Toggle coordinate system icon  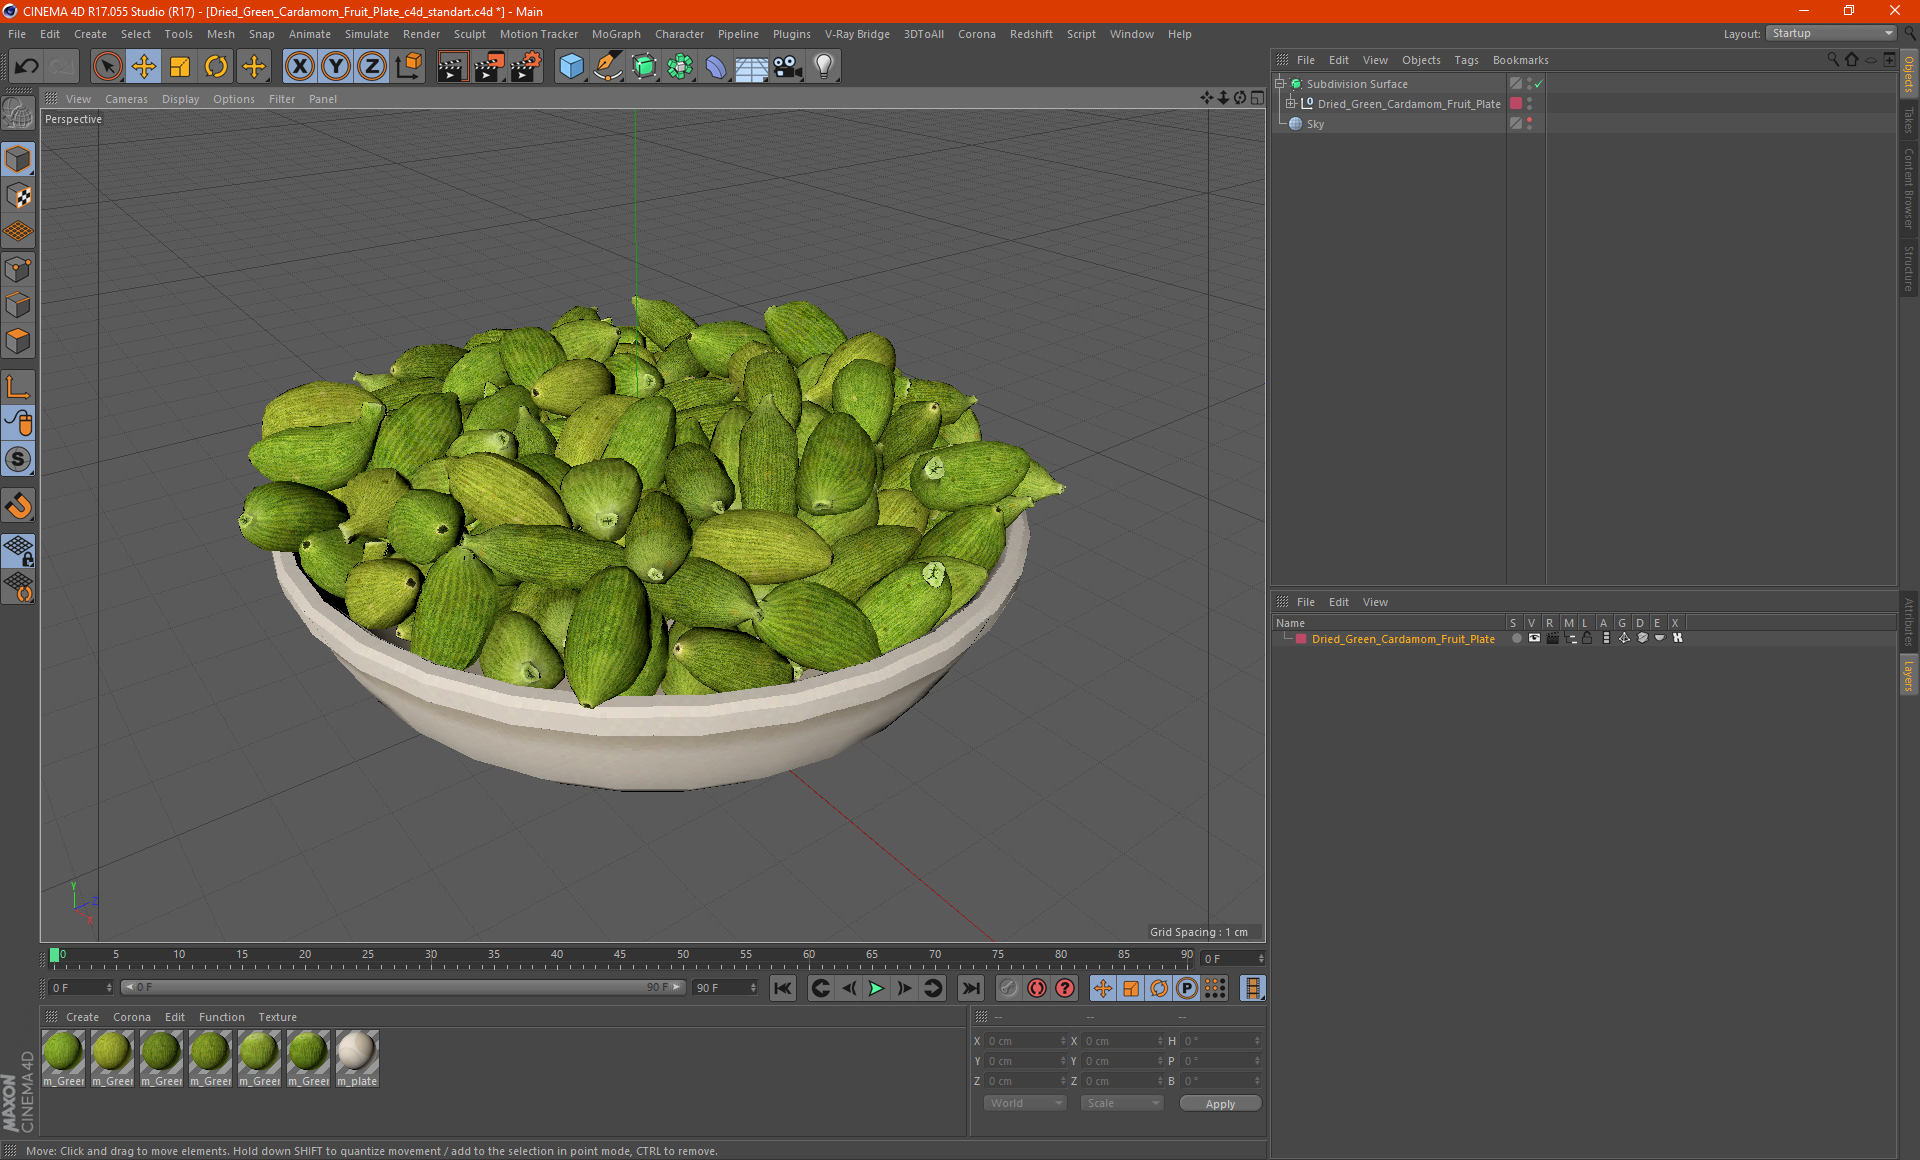tap(408, 67)
